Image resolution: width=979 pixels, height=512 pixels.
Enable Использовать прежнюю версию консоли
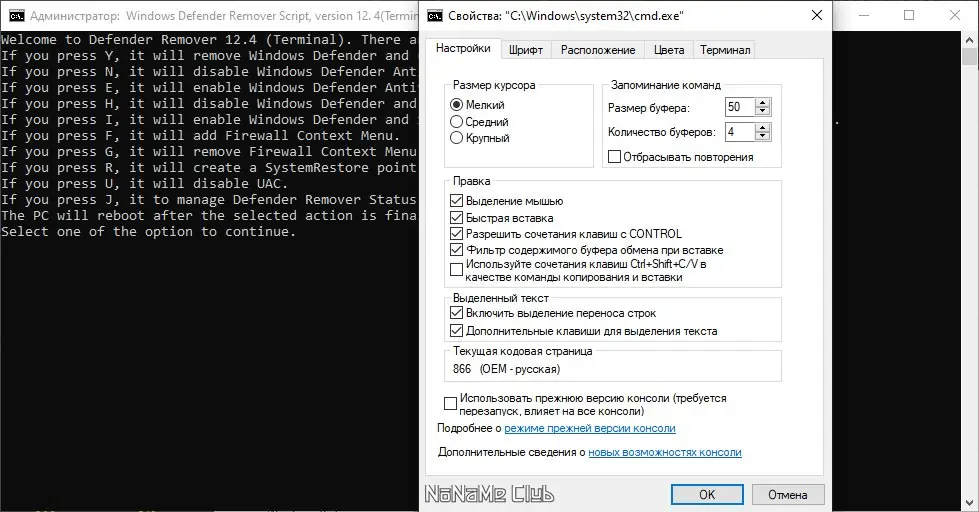point(450,404)
